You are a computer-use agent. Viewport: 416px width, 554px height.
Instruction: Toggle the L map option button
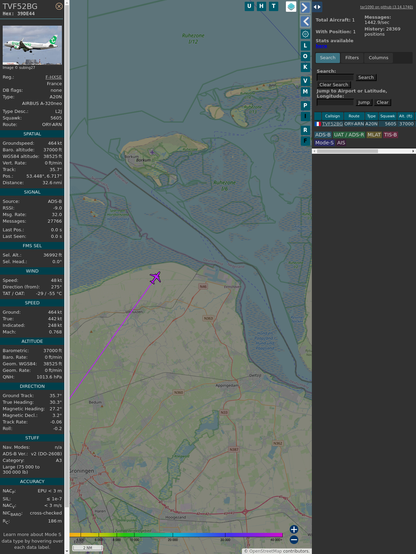(x=305, y=46)
